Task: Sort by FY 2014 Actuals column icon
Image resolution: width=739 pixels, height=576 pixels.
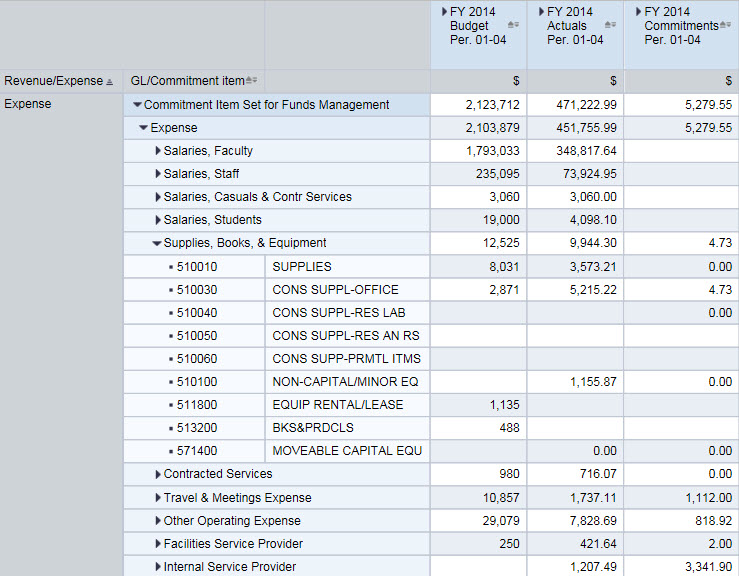Action: tap(610, 25)
